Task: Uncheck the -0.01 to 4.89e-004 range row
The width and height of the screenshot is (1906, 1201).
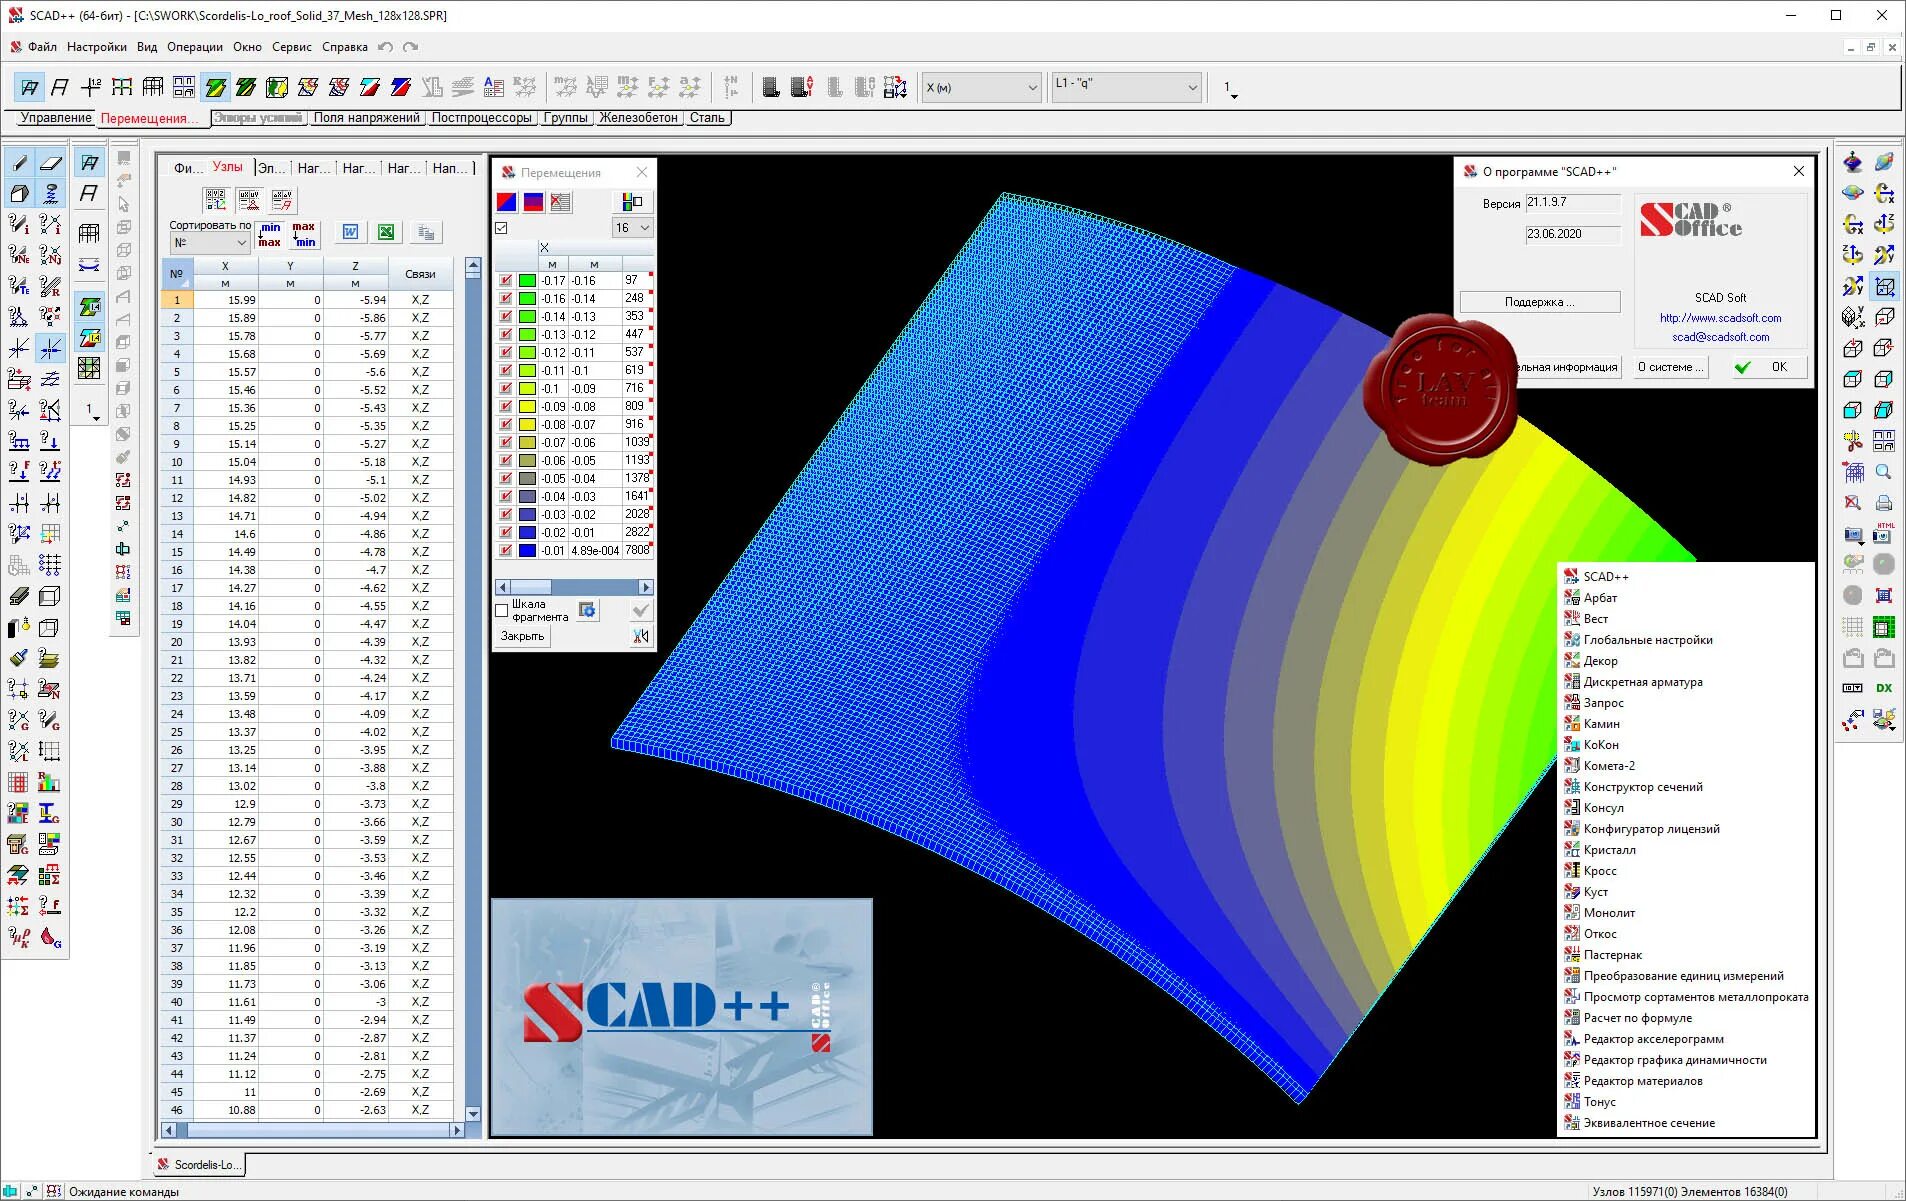Action: click(506, 551)
